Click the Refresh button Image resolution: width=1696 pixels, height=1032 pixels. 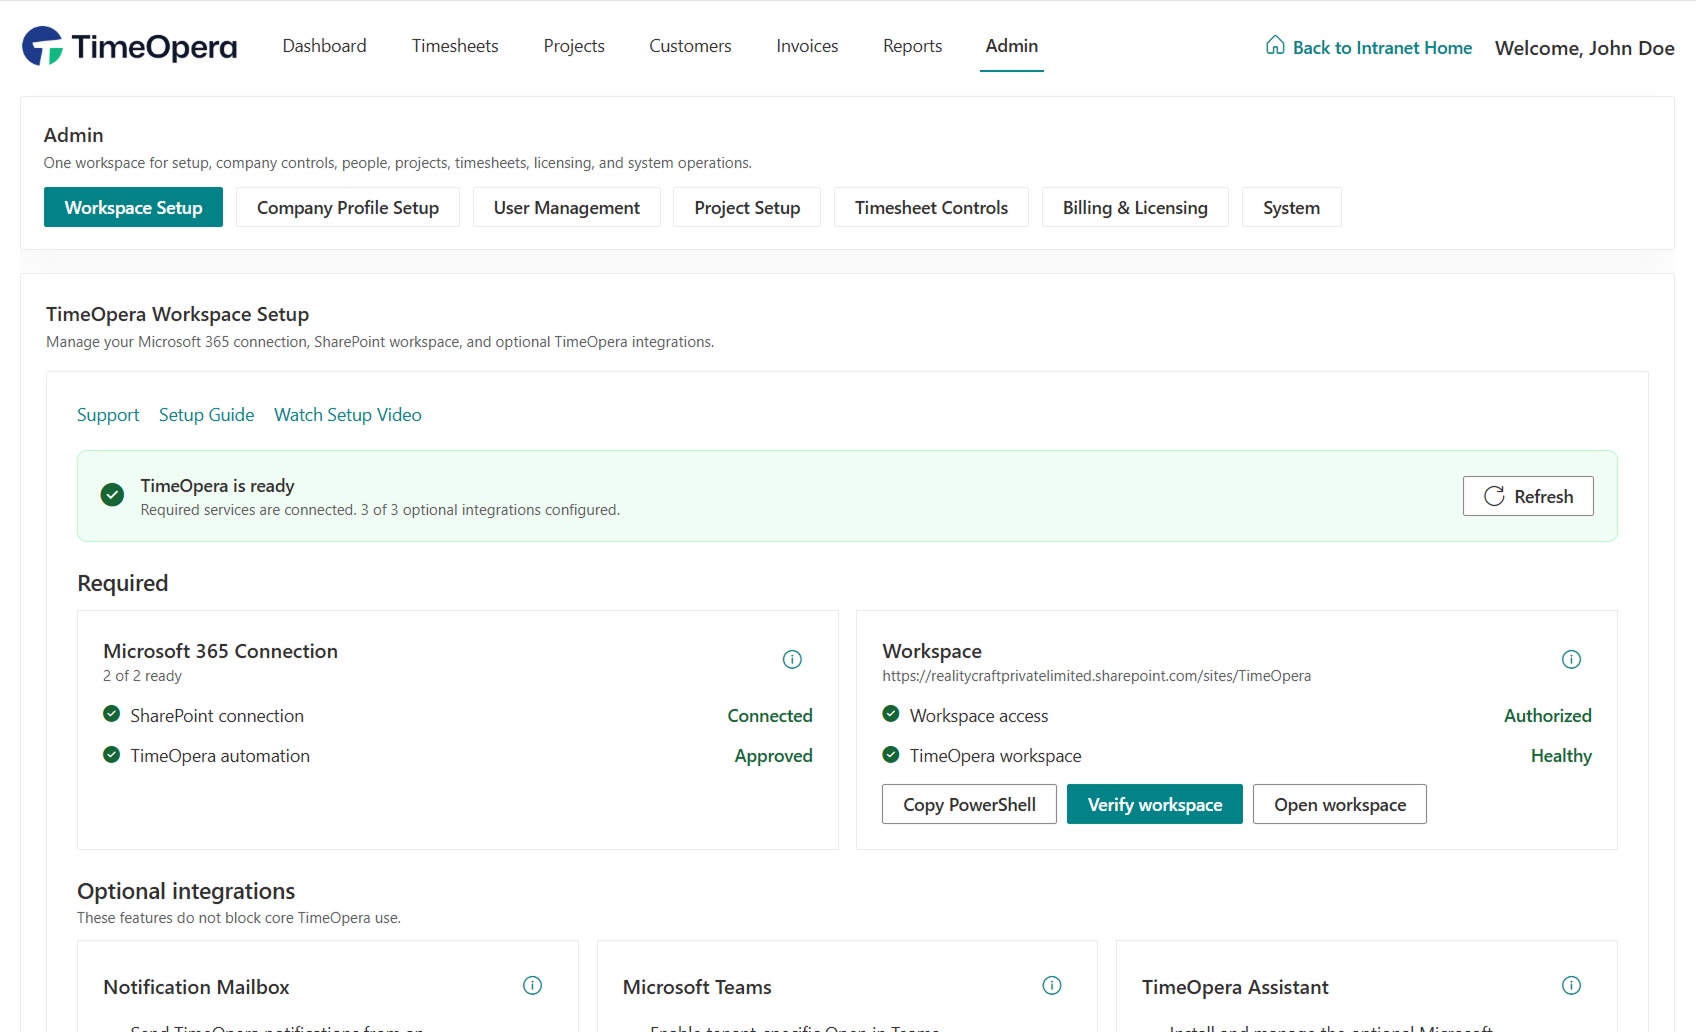[x=1528, y=496]
